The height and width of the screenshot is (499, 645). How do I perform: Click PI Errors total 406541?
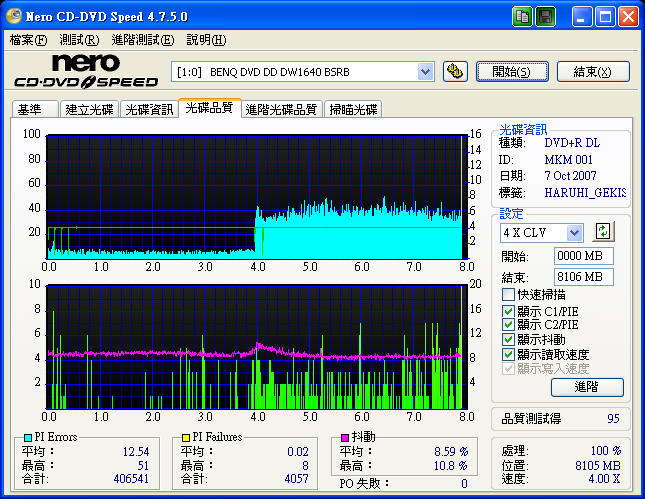131,479
